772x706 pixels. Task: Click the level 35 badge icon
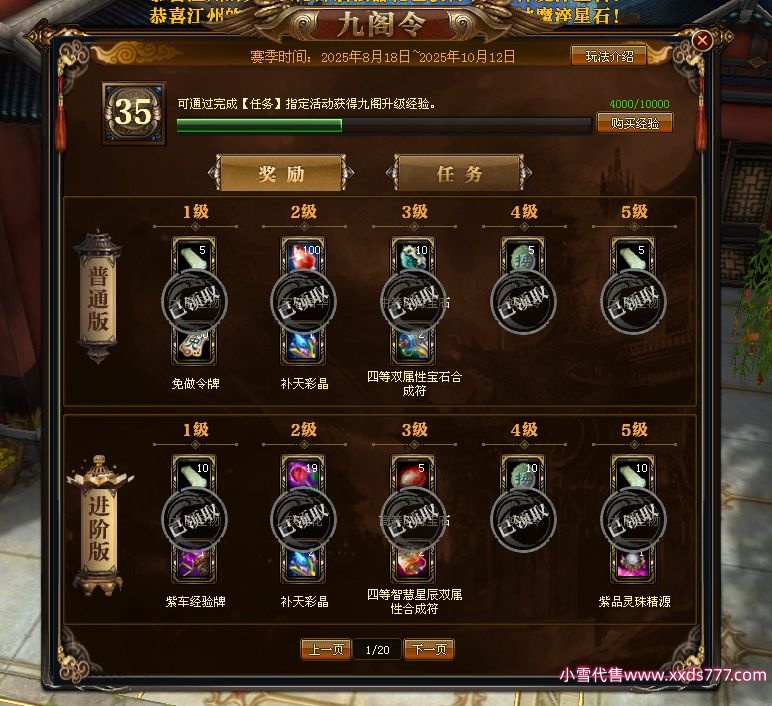tap(133, 114)
